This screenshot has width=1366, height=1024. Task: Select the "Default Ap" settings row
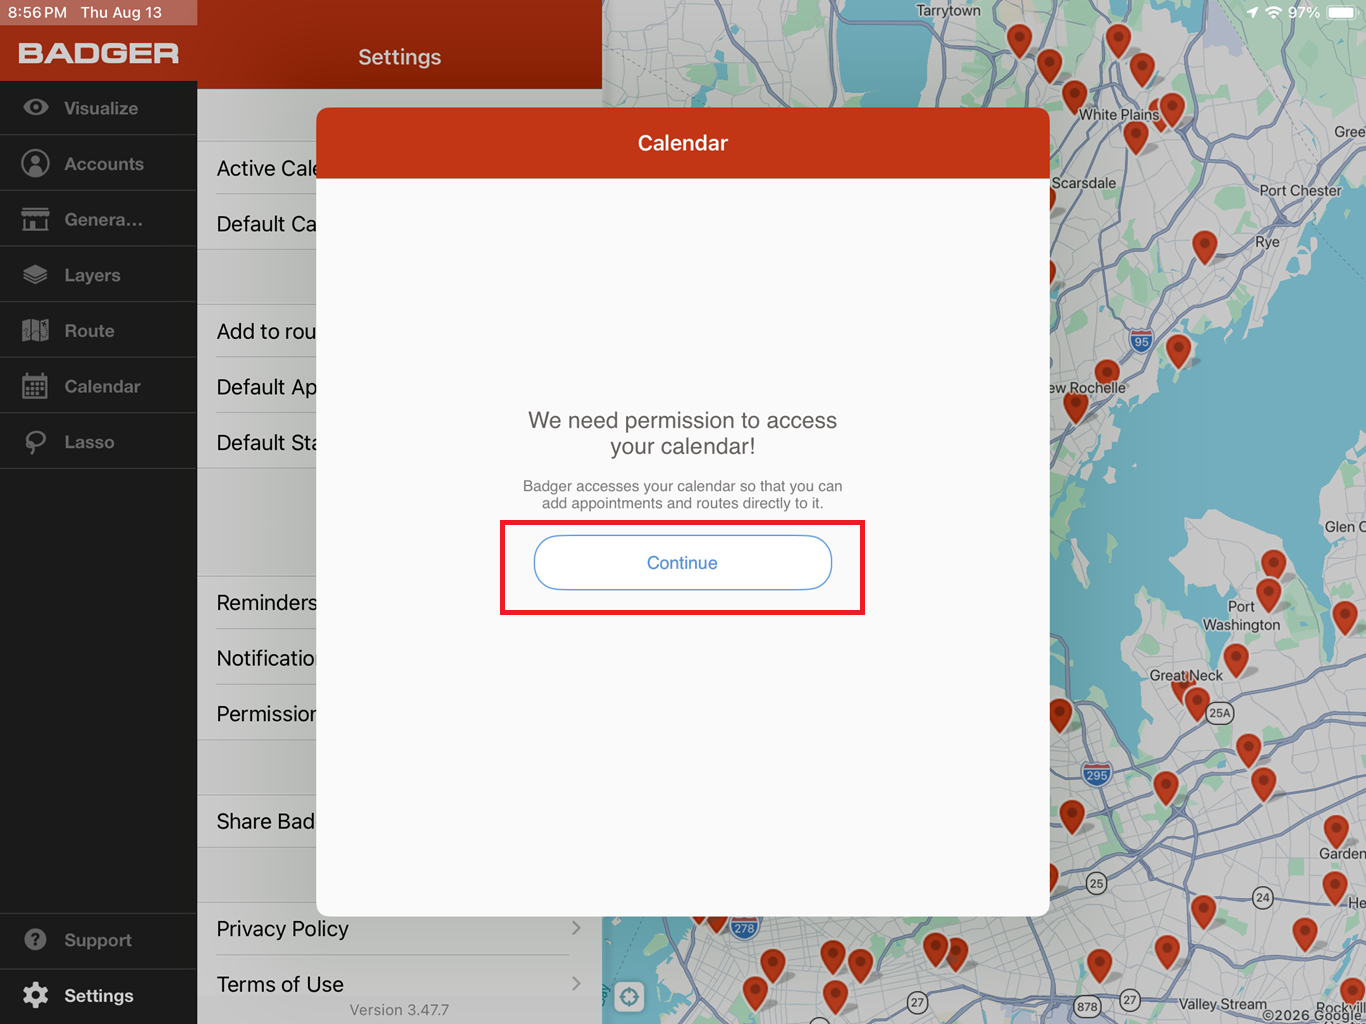[257, 387]
